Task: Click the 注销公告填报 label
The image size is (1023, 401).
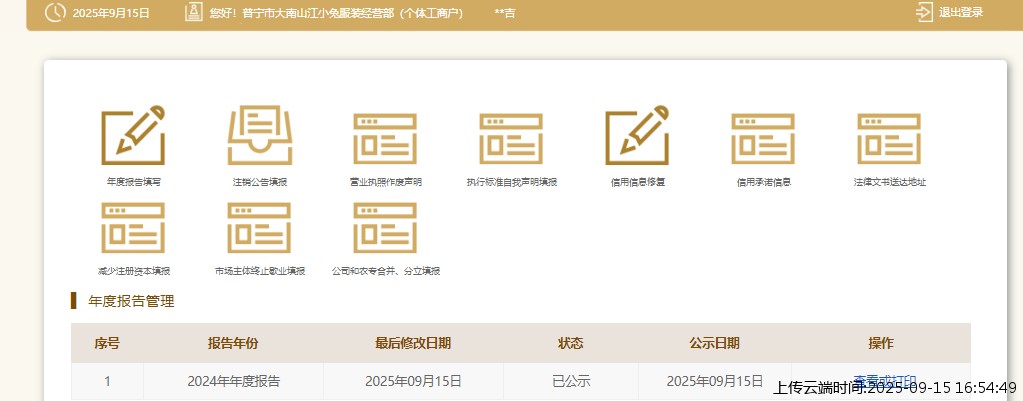Action: coord(260,183)
